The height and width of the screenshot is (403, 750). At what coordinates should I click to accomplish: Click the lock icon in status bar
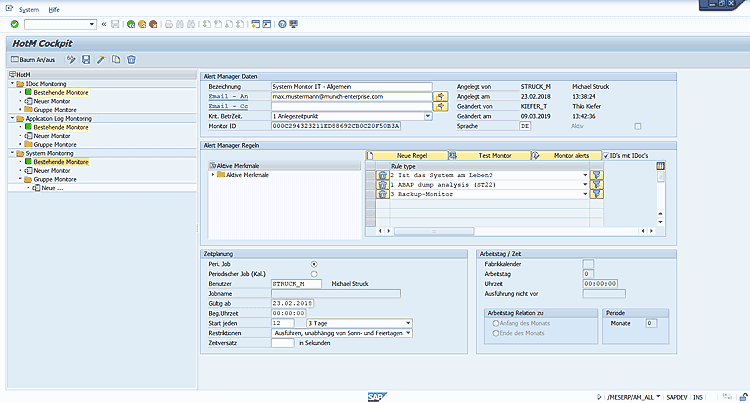pyautogui.click(x=743, y=397)
